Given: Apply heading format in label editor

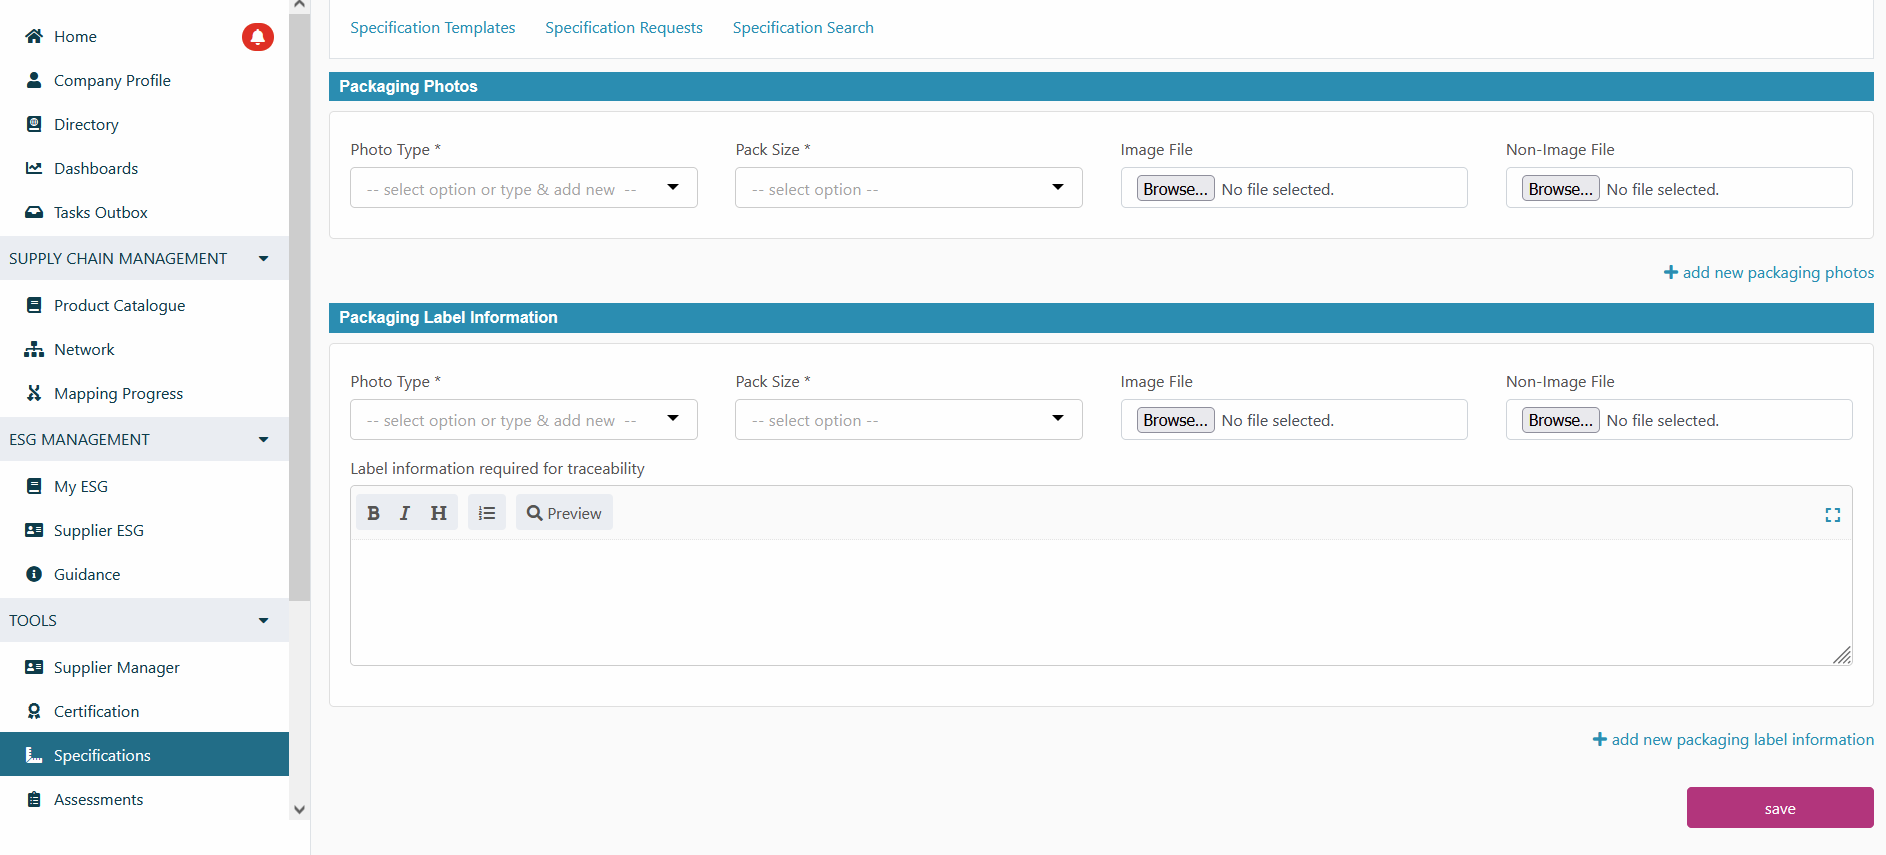Looking at the screenshot, I should click(438, 513).
